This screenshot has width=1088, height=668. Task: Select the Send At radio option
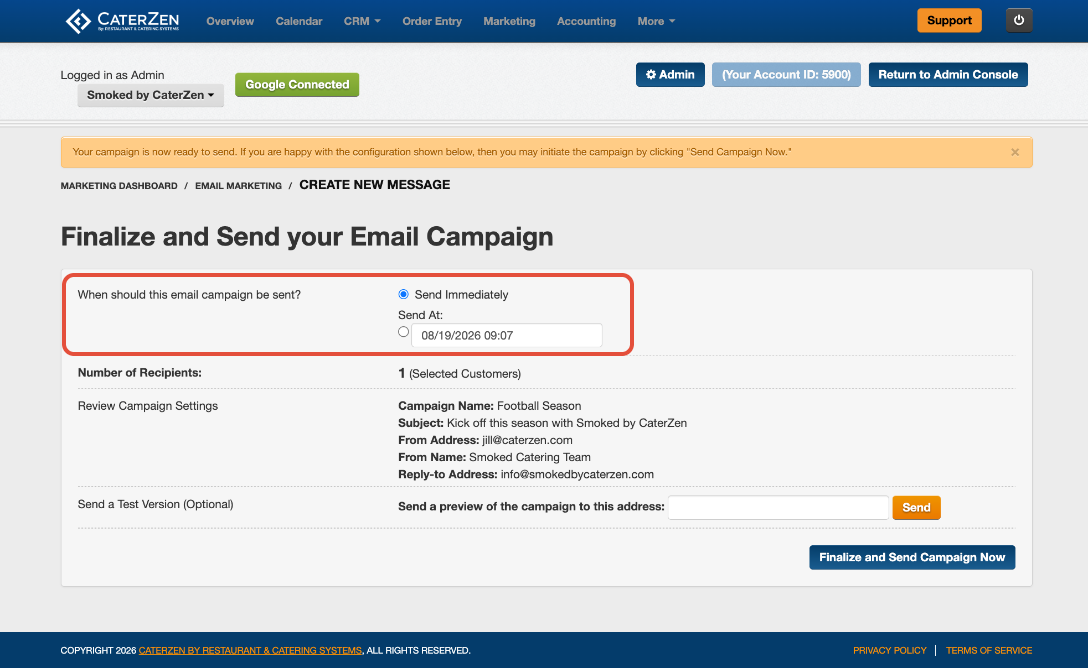[x=403, y=332]
